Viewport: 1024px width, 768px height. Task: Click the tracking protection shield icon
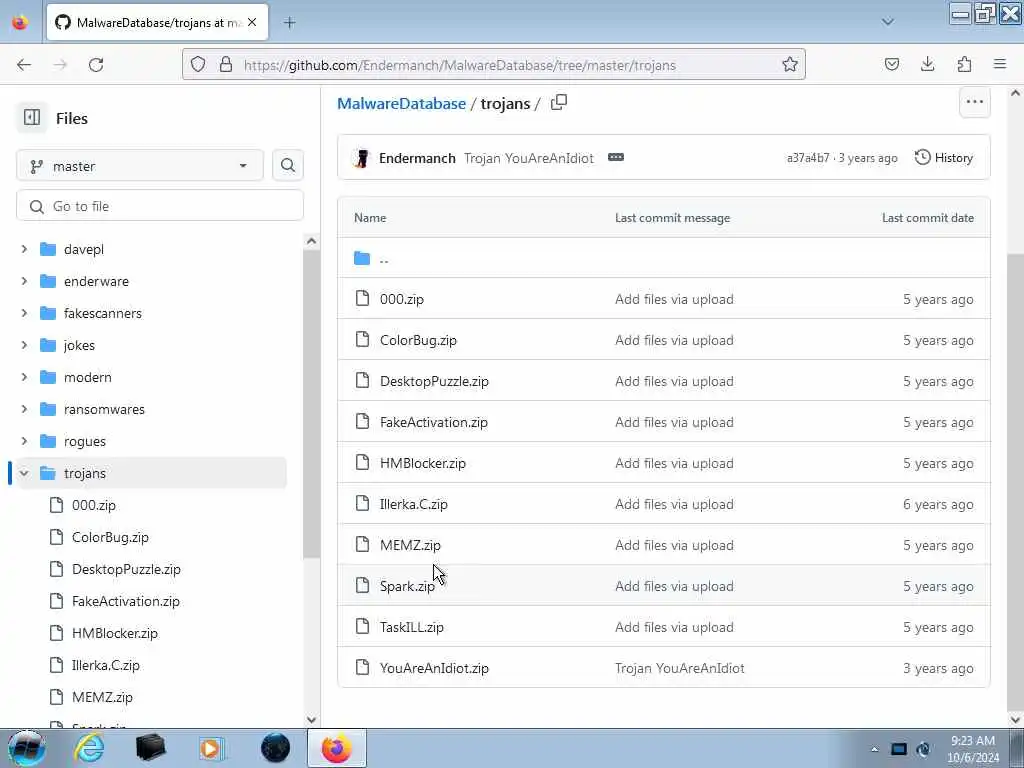[198, 64]
